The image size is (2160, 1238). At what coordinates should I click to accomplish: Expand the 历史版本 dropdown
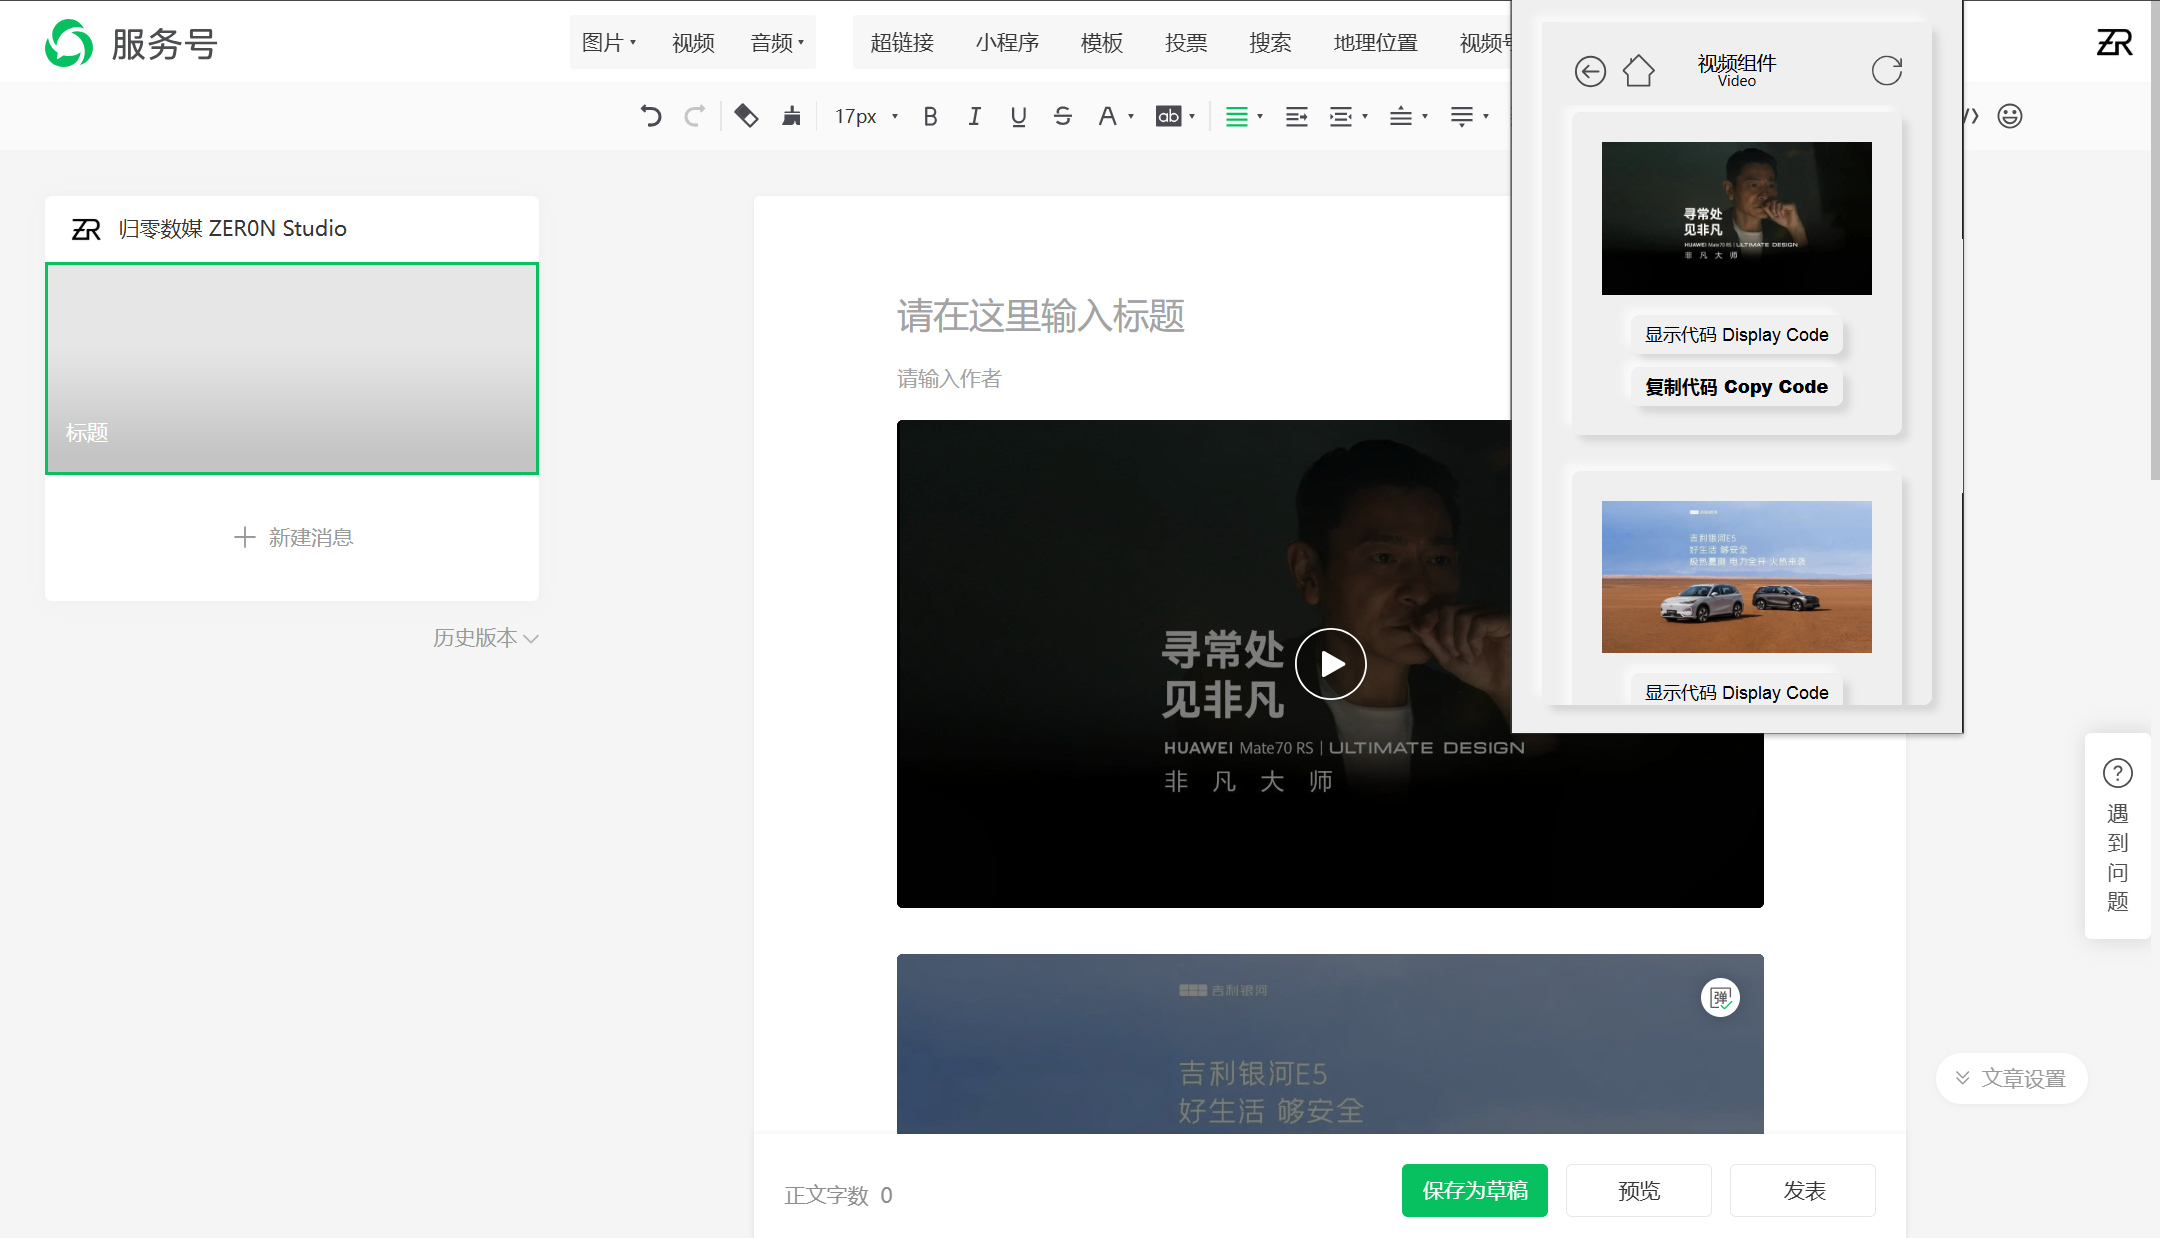click(x=486, y=638)
